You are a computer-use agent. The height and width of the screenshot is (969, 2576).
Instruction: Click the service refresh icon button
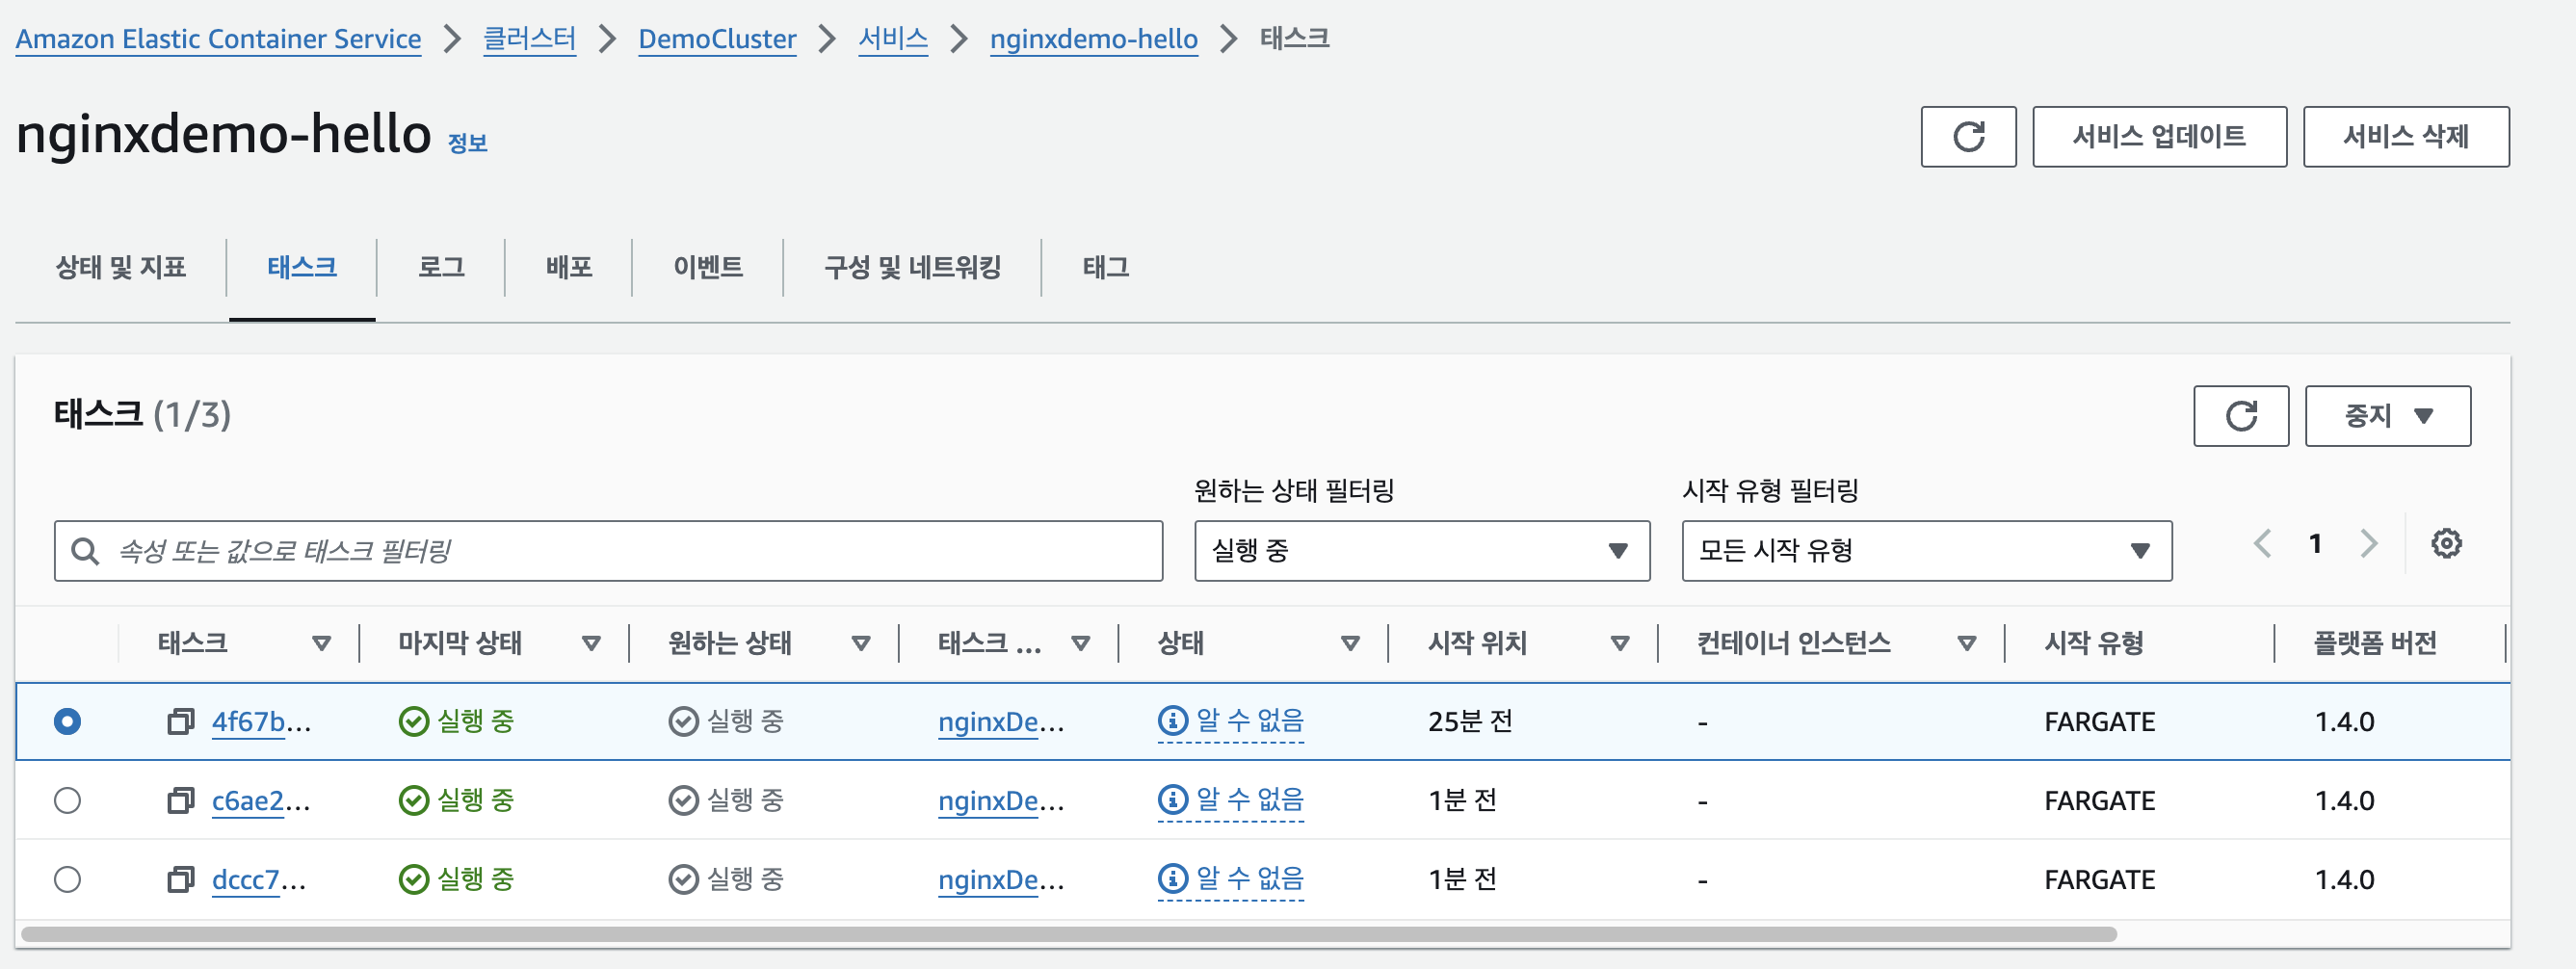[1967, 137]
